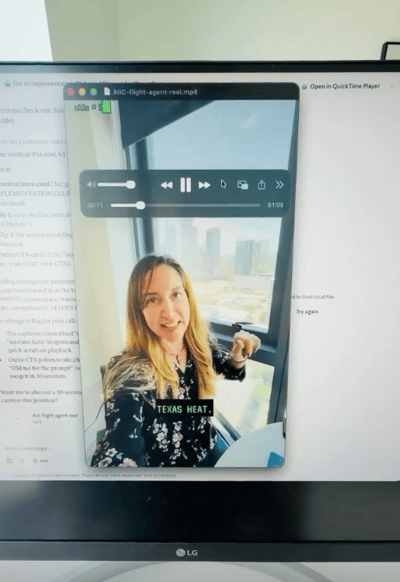Adjust the volume slider knob
This screenshot has height=582, width=400.
point(130,184)
